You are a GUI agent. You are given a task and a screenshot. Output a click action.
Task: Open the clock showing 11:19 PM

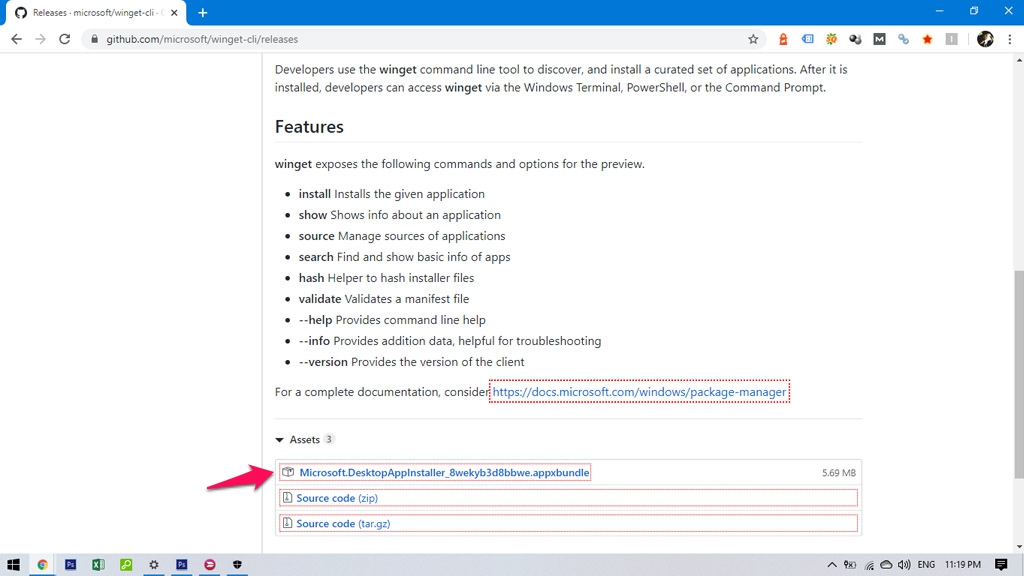963,564
